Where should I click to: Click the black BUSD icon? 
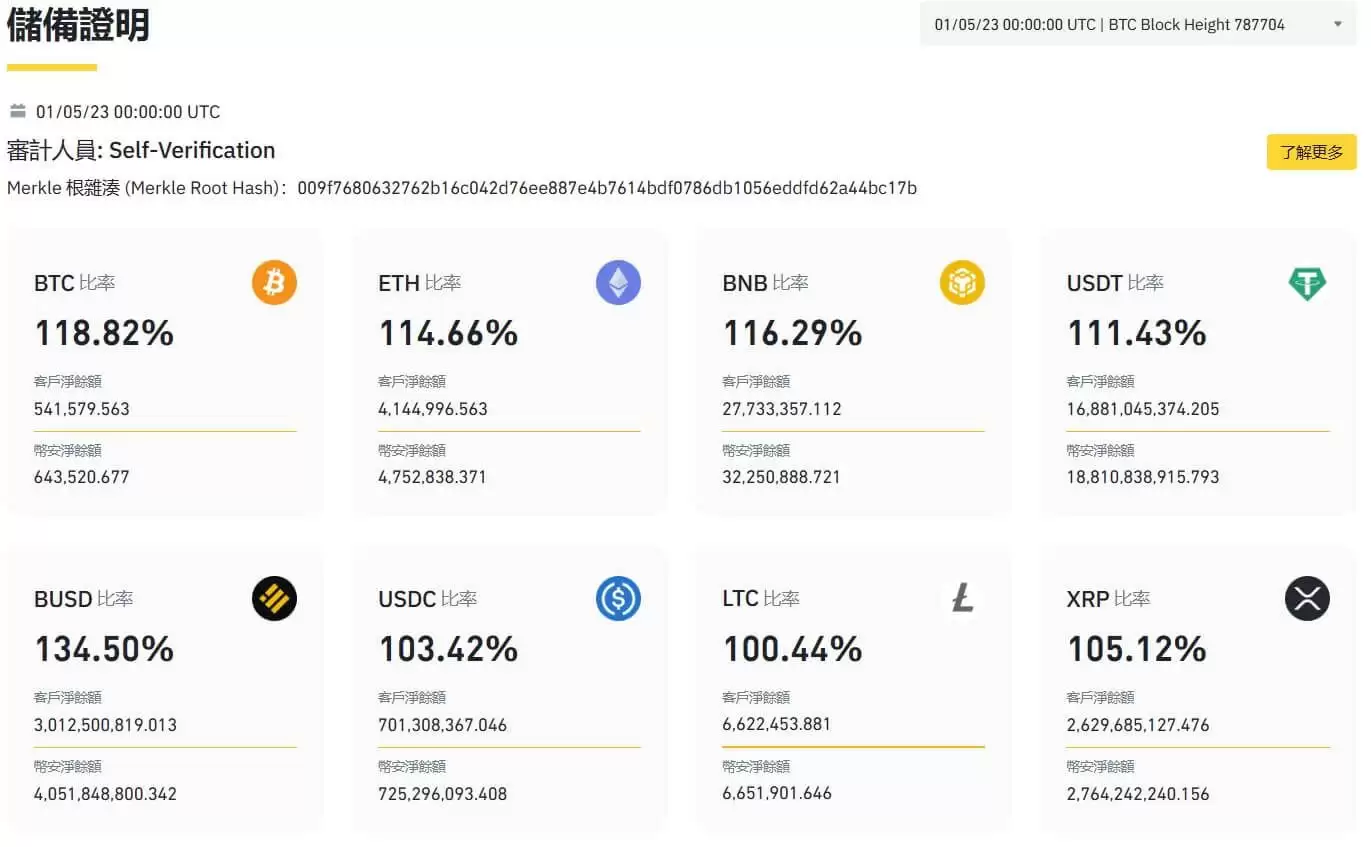[274, 599]
